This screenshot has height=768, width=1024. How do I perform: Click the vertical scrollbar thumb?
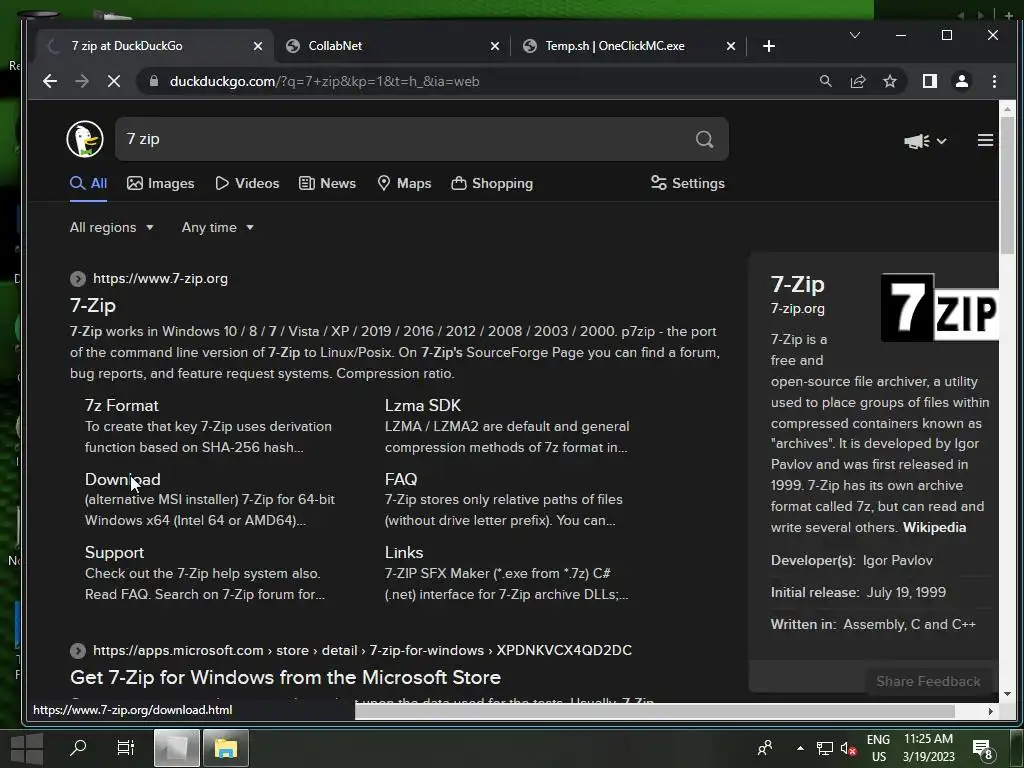pos(1007,185)
